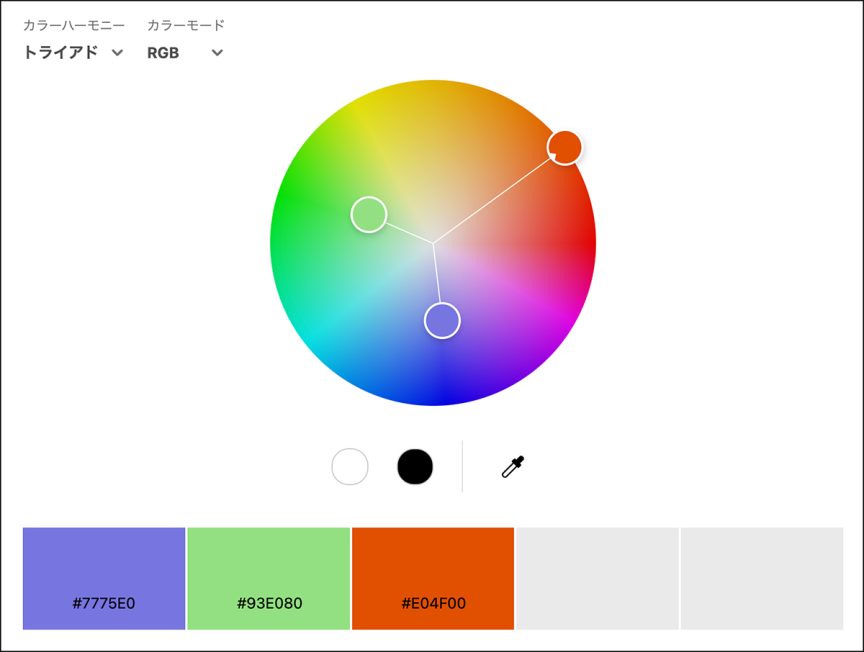Choose the orange #E04F00 swatch
Screen dimensions: 864x652
coord(433,578)
